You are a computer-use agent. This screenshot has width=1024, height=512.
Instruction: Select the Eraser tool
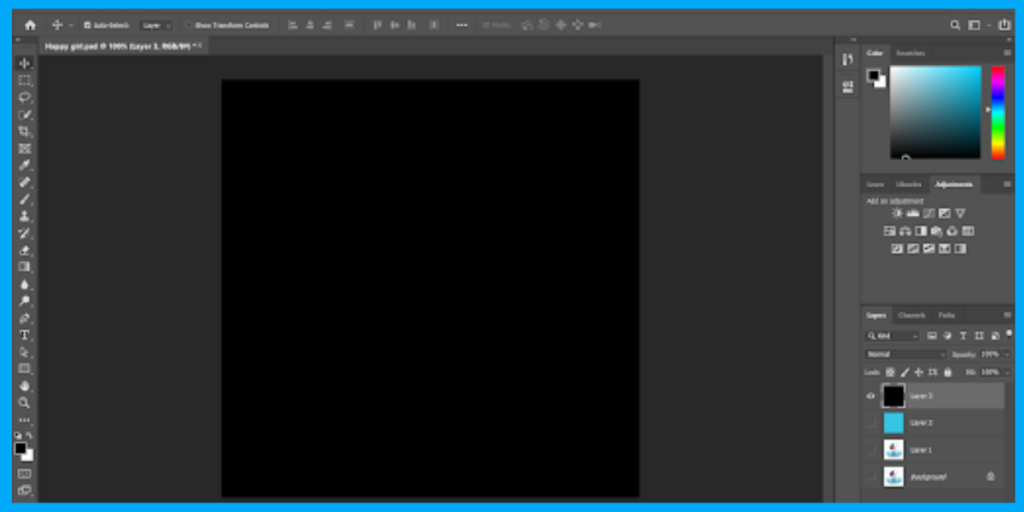[x=24, y=250]
